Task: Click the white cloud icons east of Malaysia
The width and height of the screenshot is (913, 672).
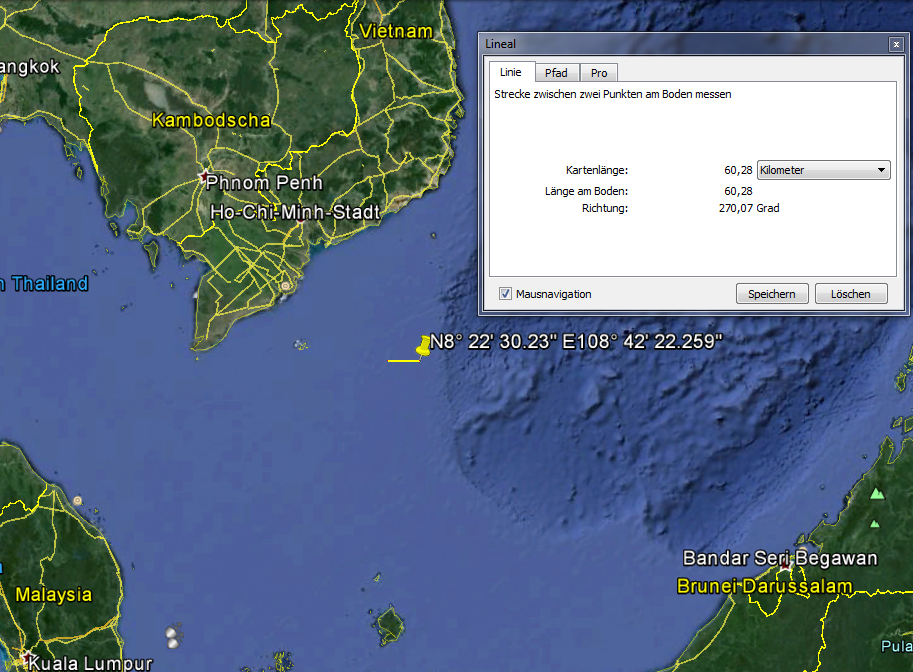Action: point(174,635)
